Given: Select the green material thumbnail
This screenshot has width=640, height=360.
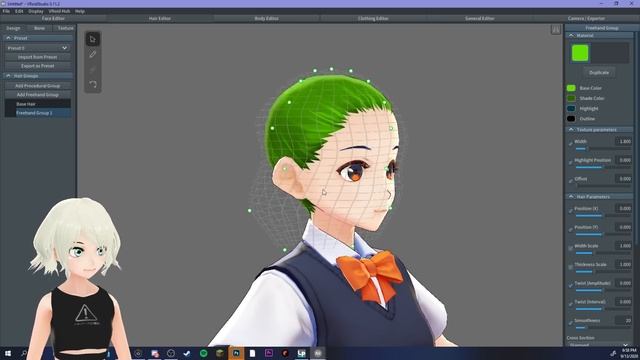Looking at the screenshot, I should (x=580, y=53).
